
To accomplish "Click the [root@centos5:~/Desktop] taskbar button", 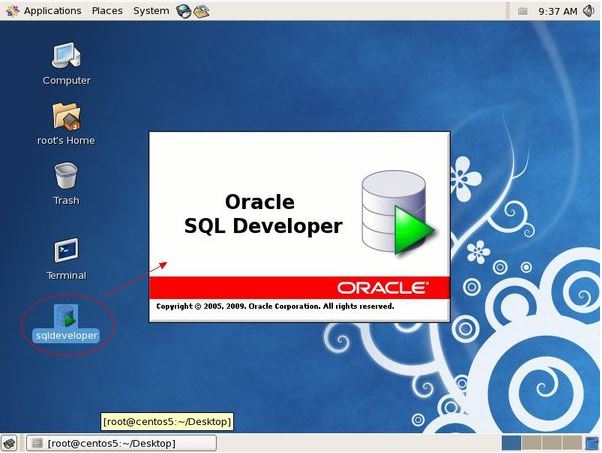I will pyautogui.click(x=121, y=443).
